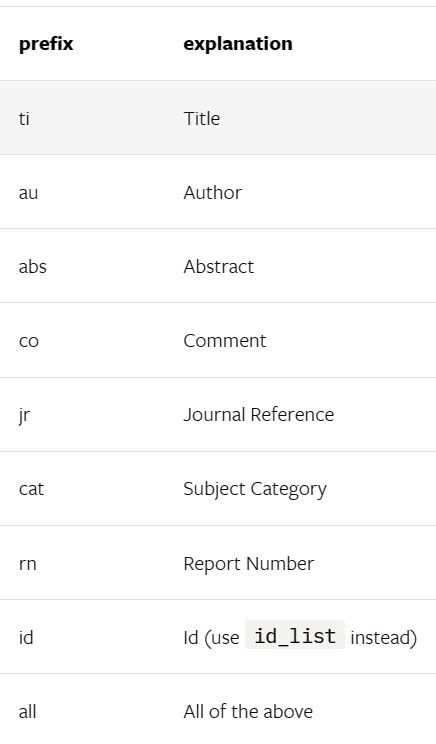This screenshot has width=436, height=744.
Task: Click the 'explanation' column header
Action: (238, 44)
